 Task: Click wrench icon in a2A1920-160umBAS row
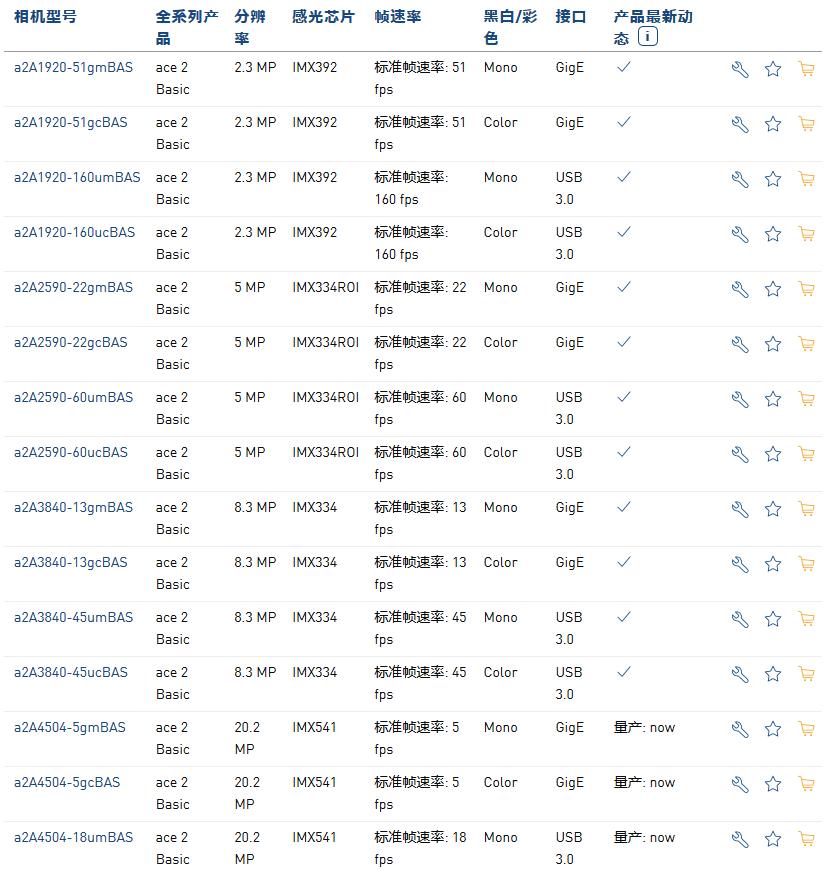point(740,180)
